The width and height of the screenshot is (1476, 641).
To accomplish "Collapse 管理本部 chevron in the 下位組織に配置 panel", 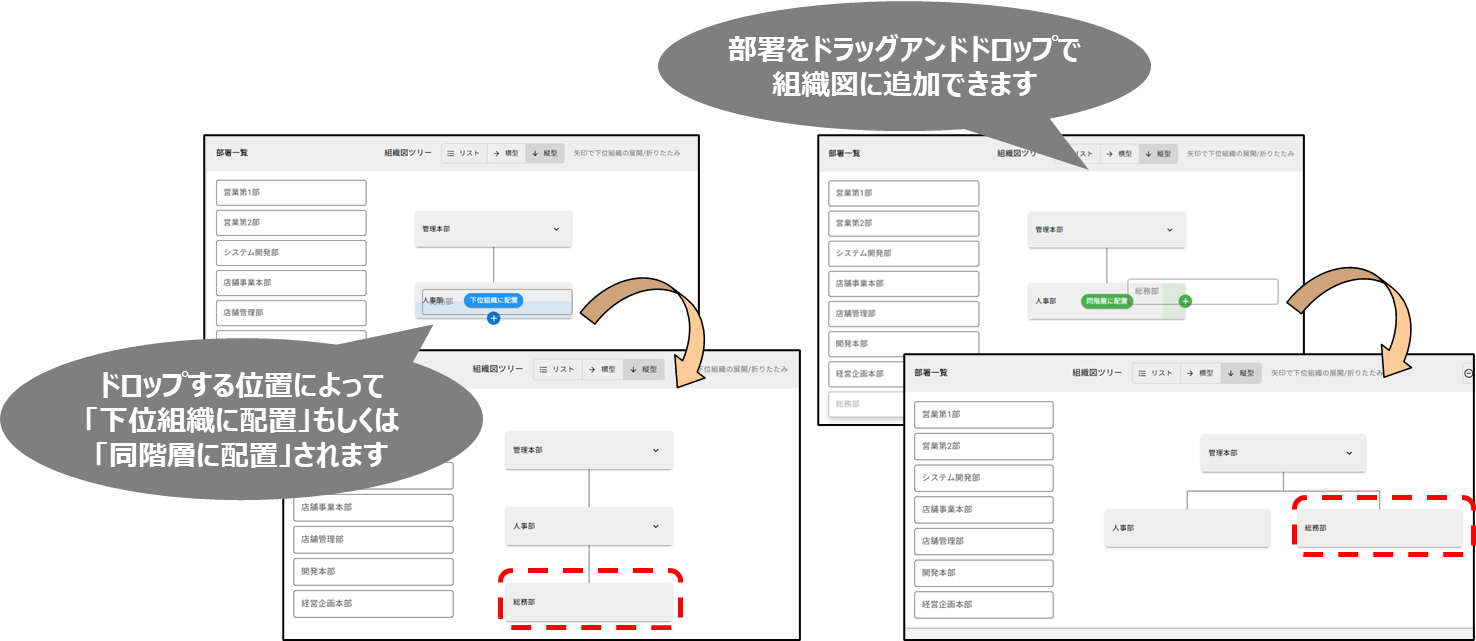I will click(x=556, y=229).
